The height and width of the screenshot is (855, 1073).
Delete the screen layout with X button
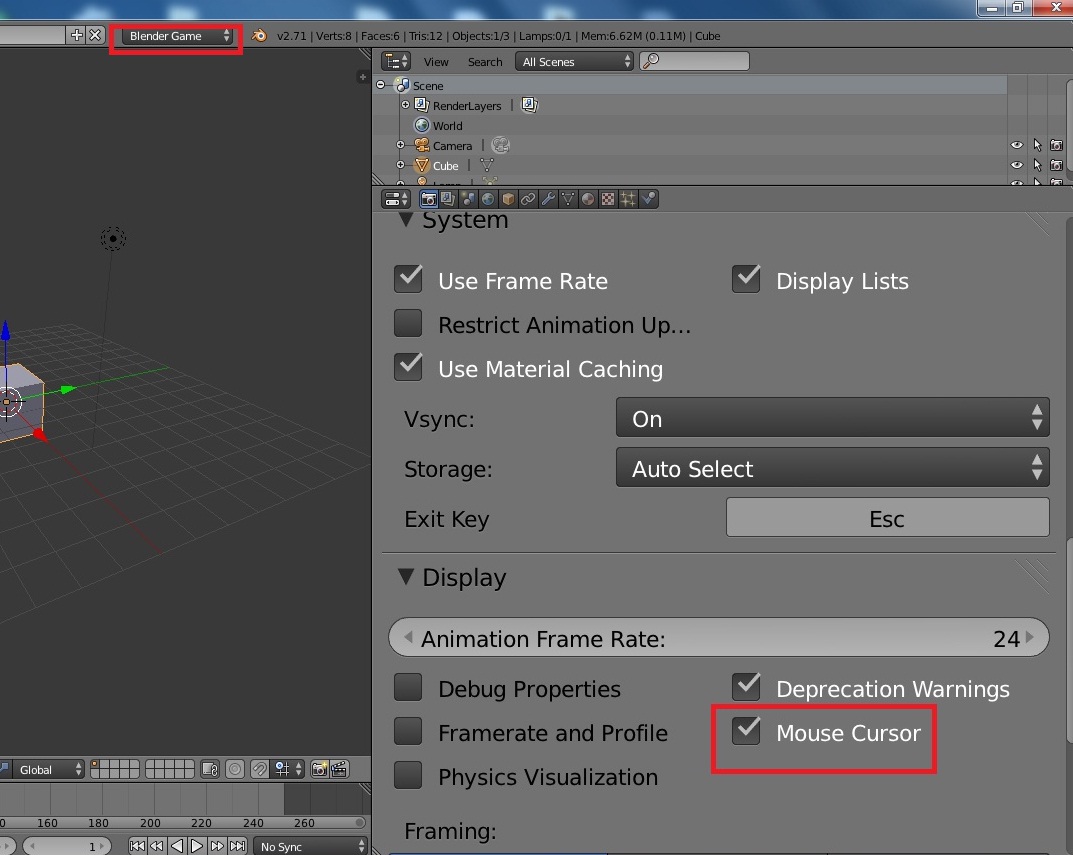[x=95, y=35]
